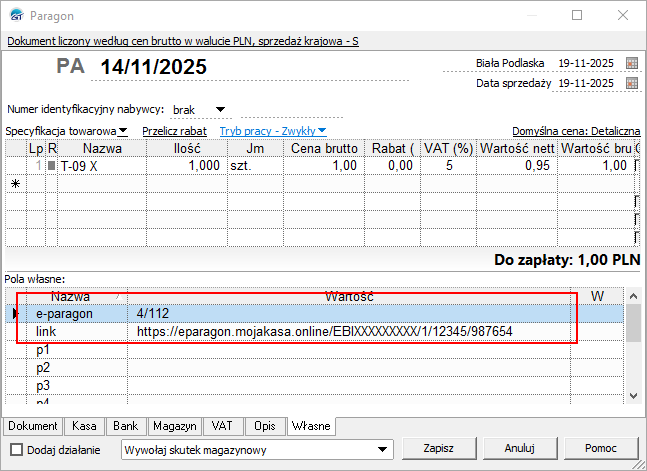
Task: Click the Przelicz rabat link
Action: pyautogui.click(x=174, y=131)
